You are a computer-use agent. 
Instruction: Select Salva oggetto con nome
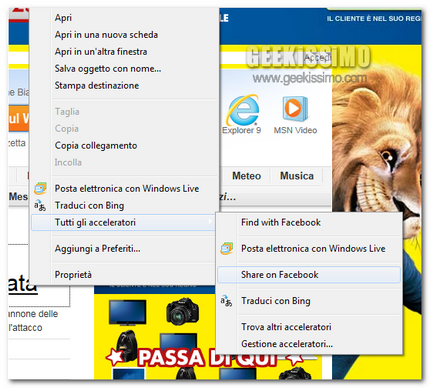tap(108, 69)
